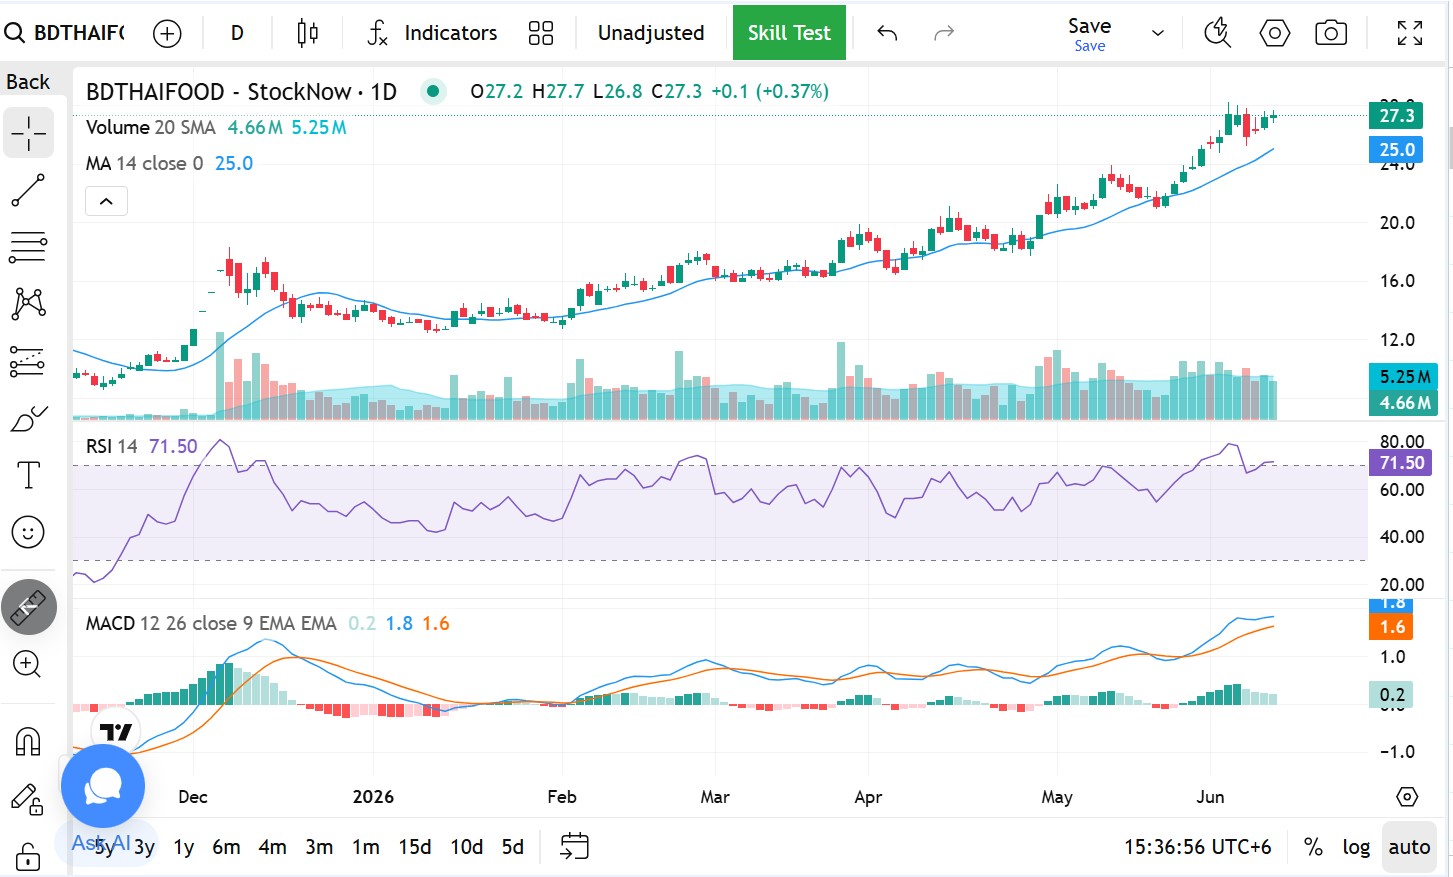Select the RSI 14 indicator legend
Image resolution: width=1453 pixels, height=877 pixels.
(111, 446)
